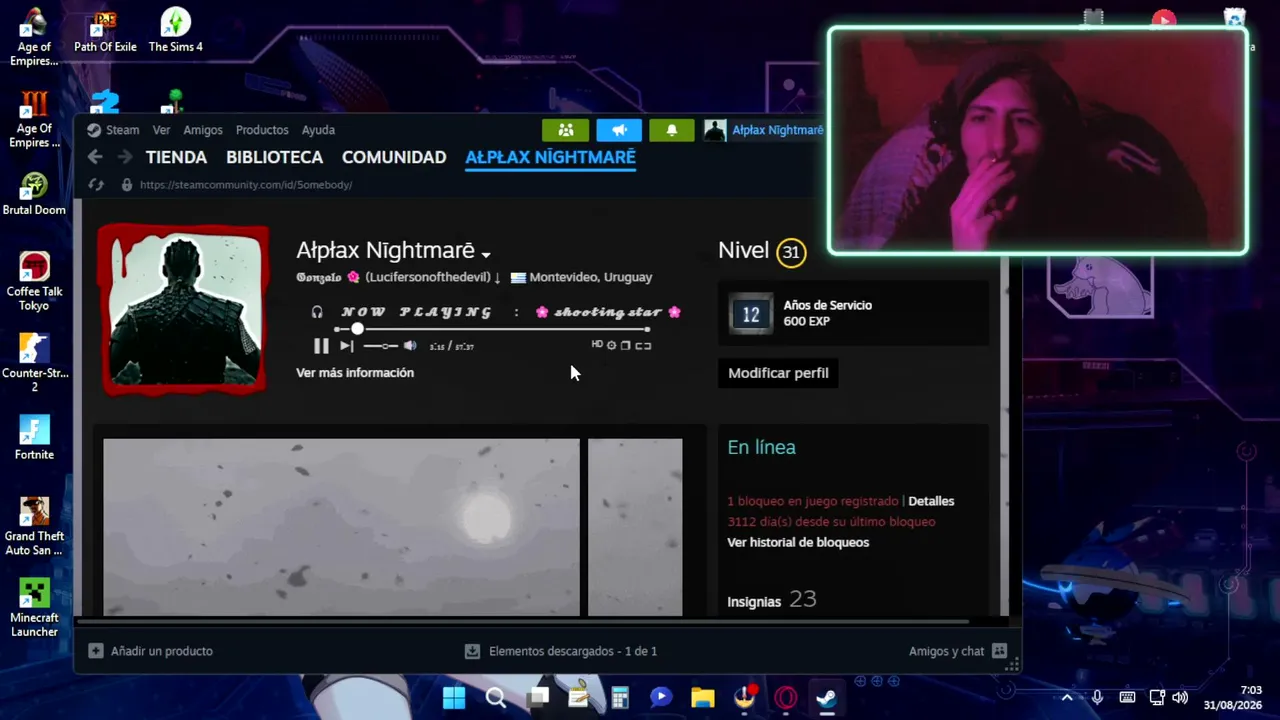Open the Ayuda menu

318,130
